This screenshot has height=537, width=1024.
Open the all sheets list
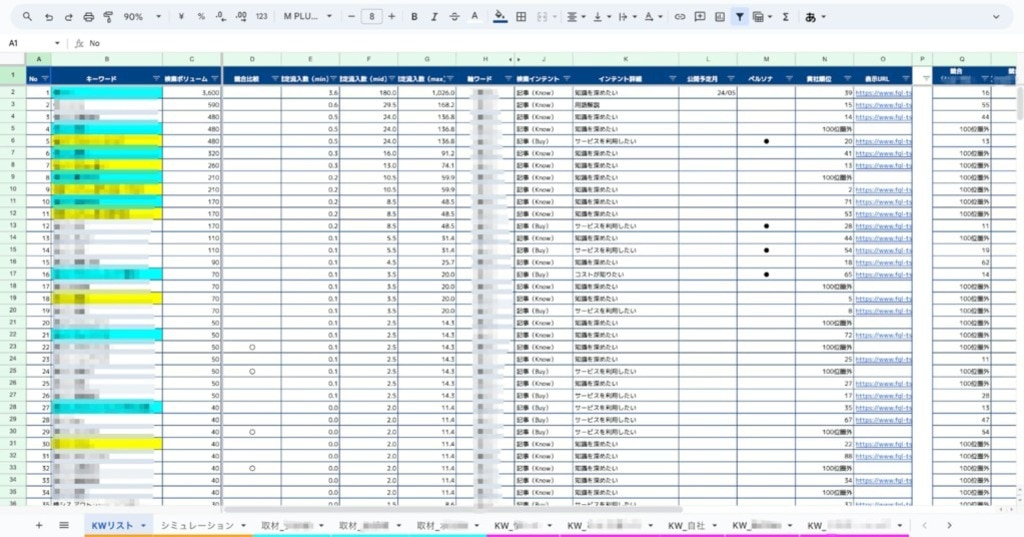click(63, 525)
